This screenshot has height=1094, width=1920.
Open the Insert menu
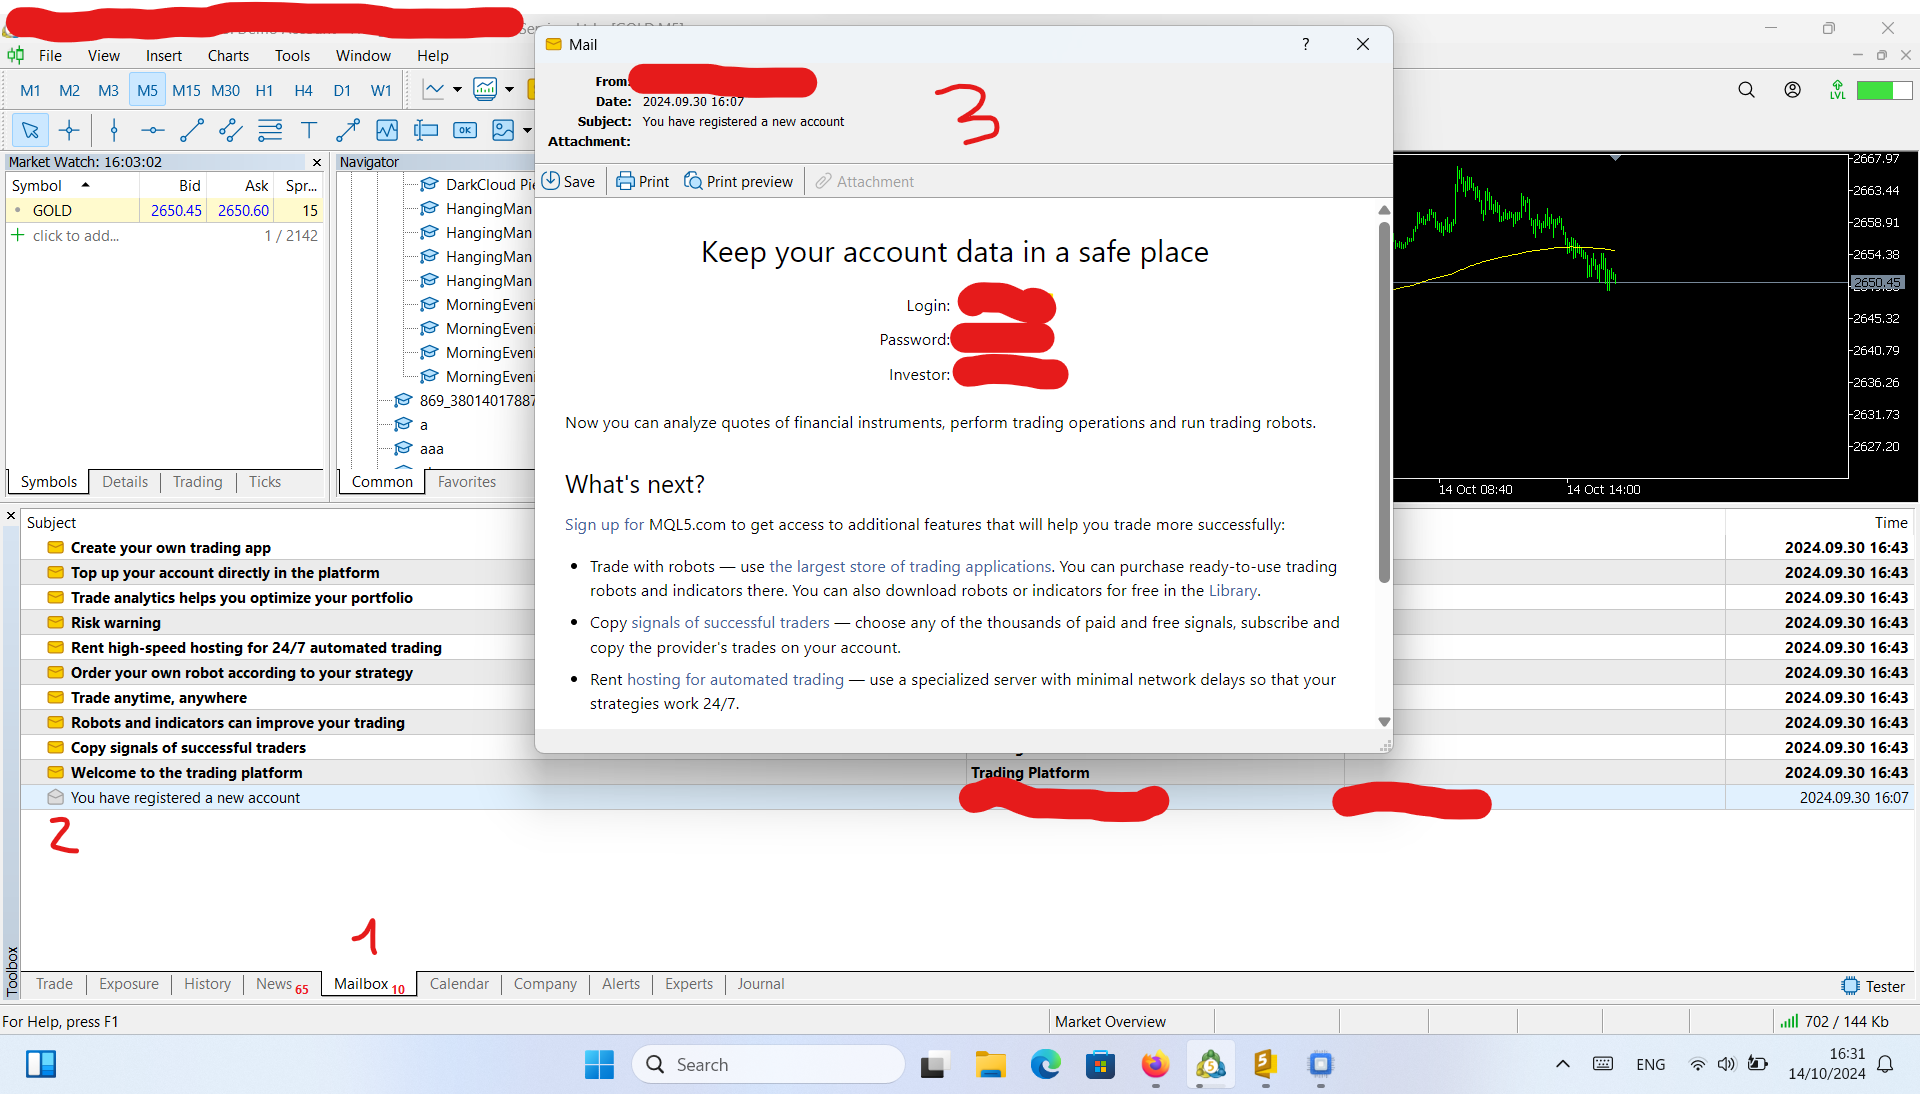164,55
